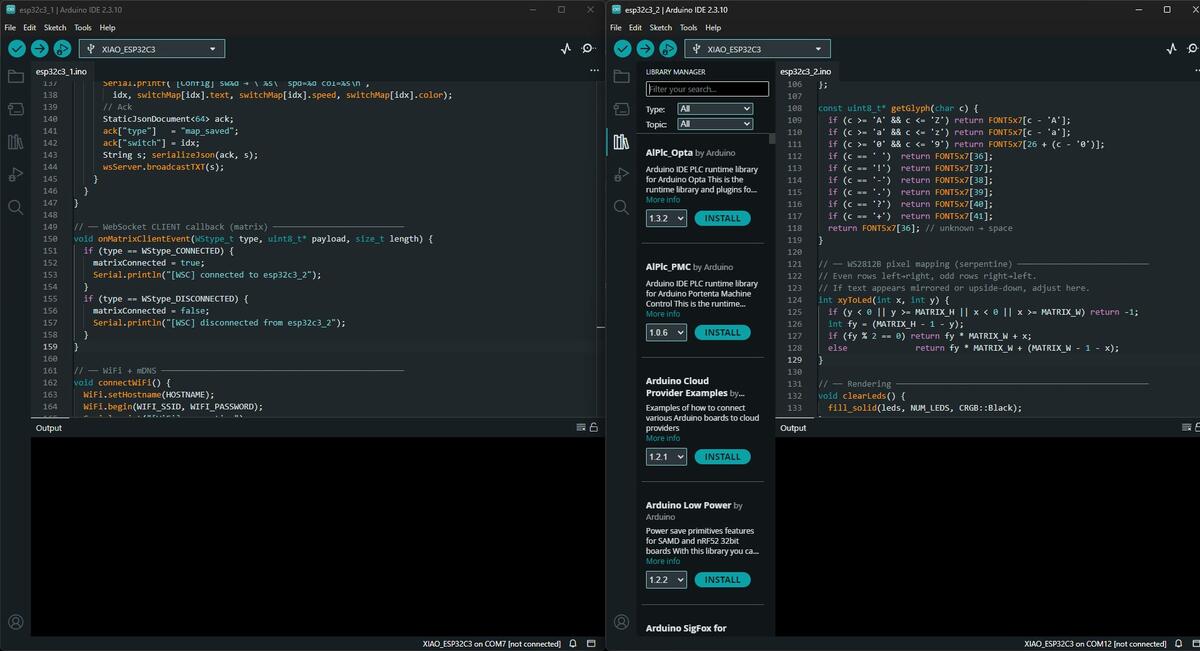The width and height of the screenshot is (1200, 651).
Task: Toggle output lock in esp32c3_2 Output panel
Action: 1197,427
